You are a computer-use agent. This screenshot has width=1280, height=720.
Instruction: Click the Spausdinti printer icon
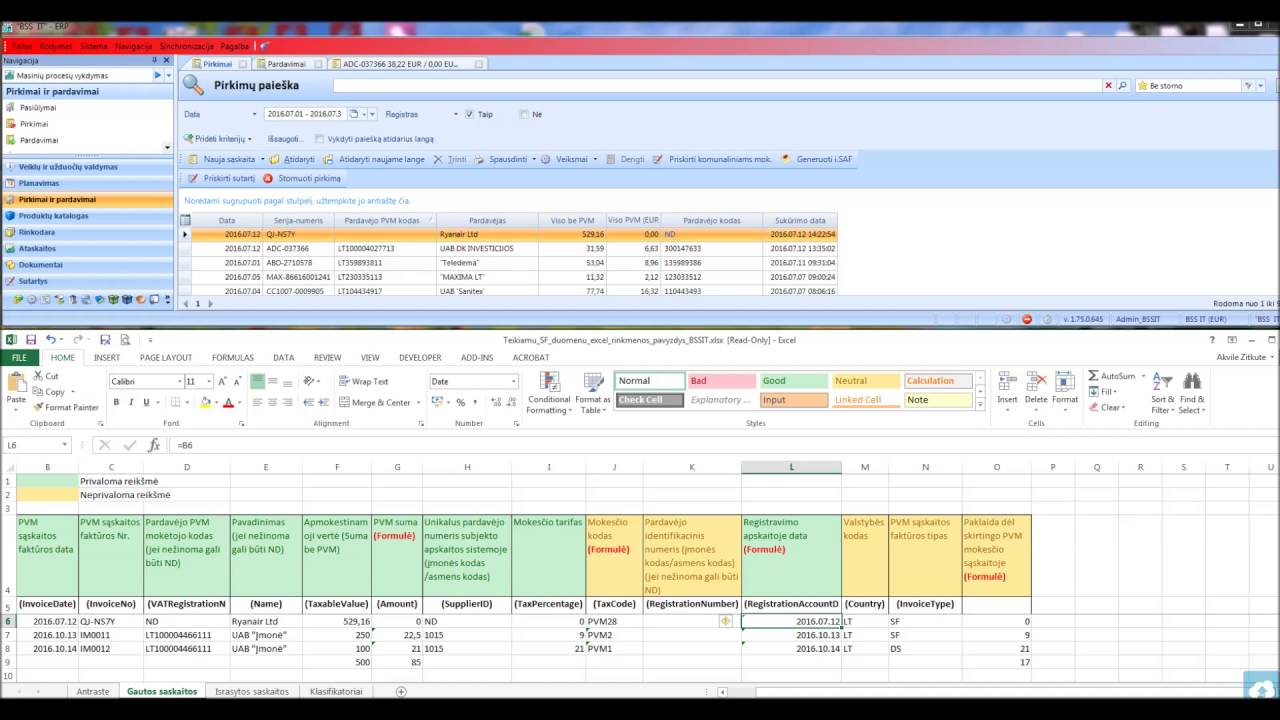[480, 159]
